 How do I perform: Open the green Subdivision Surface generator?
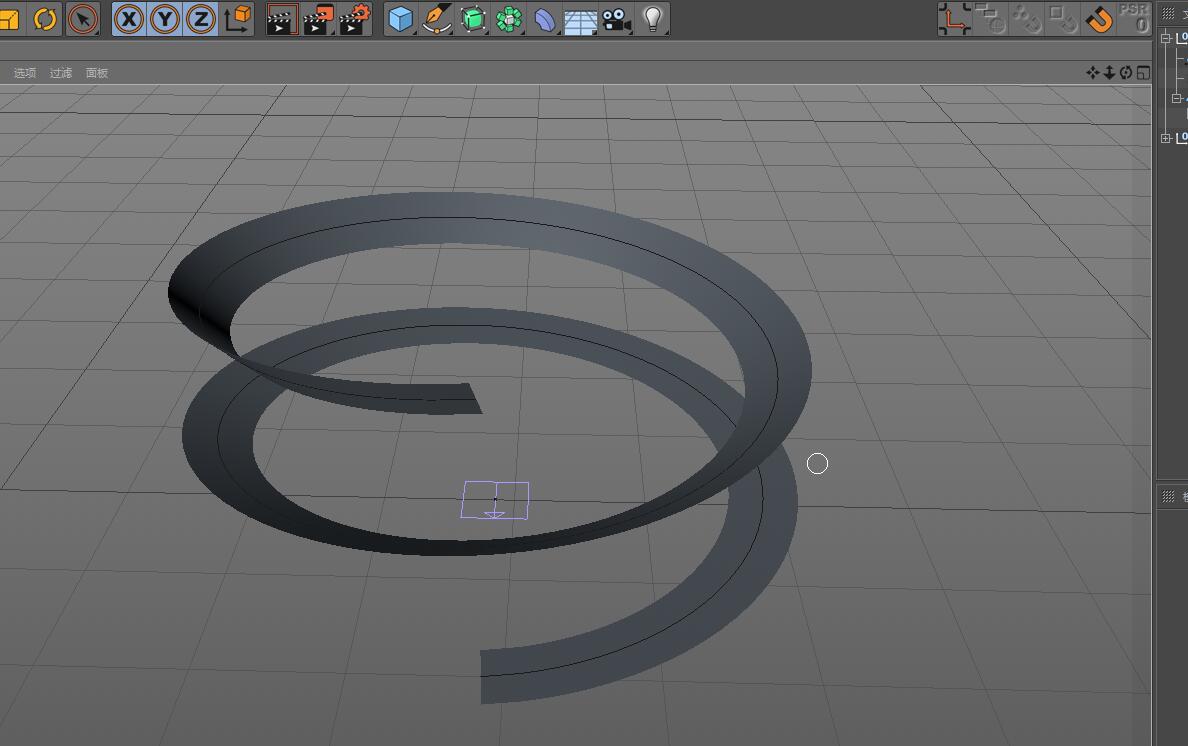point(472,19)
